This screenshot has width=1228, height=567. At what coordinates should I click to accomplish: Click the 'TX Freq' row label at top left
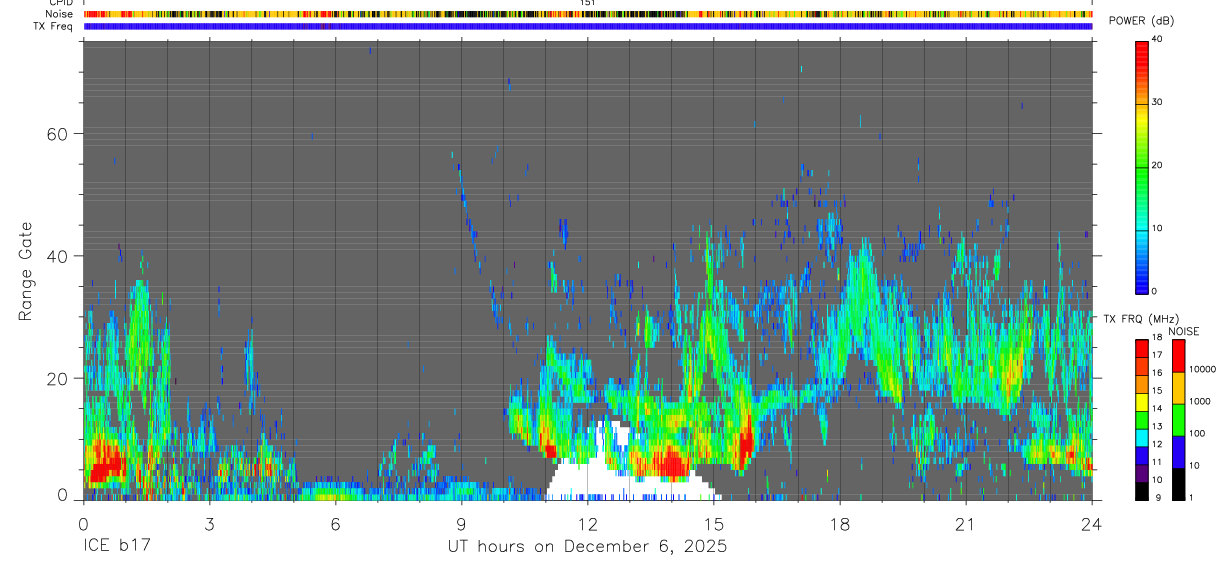(54, 26)
